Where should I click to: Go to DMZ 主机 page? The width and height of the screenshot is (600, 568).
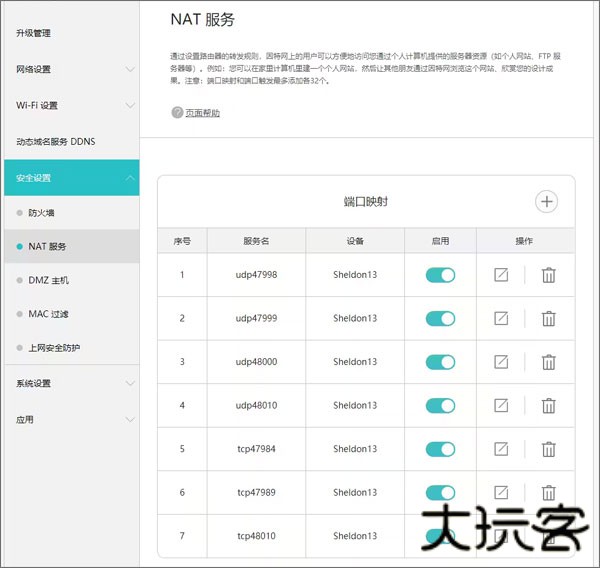[48, 280]
